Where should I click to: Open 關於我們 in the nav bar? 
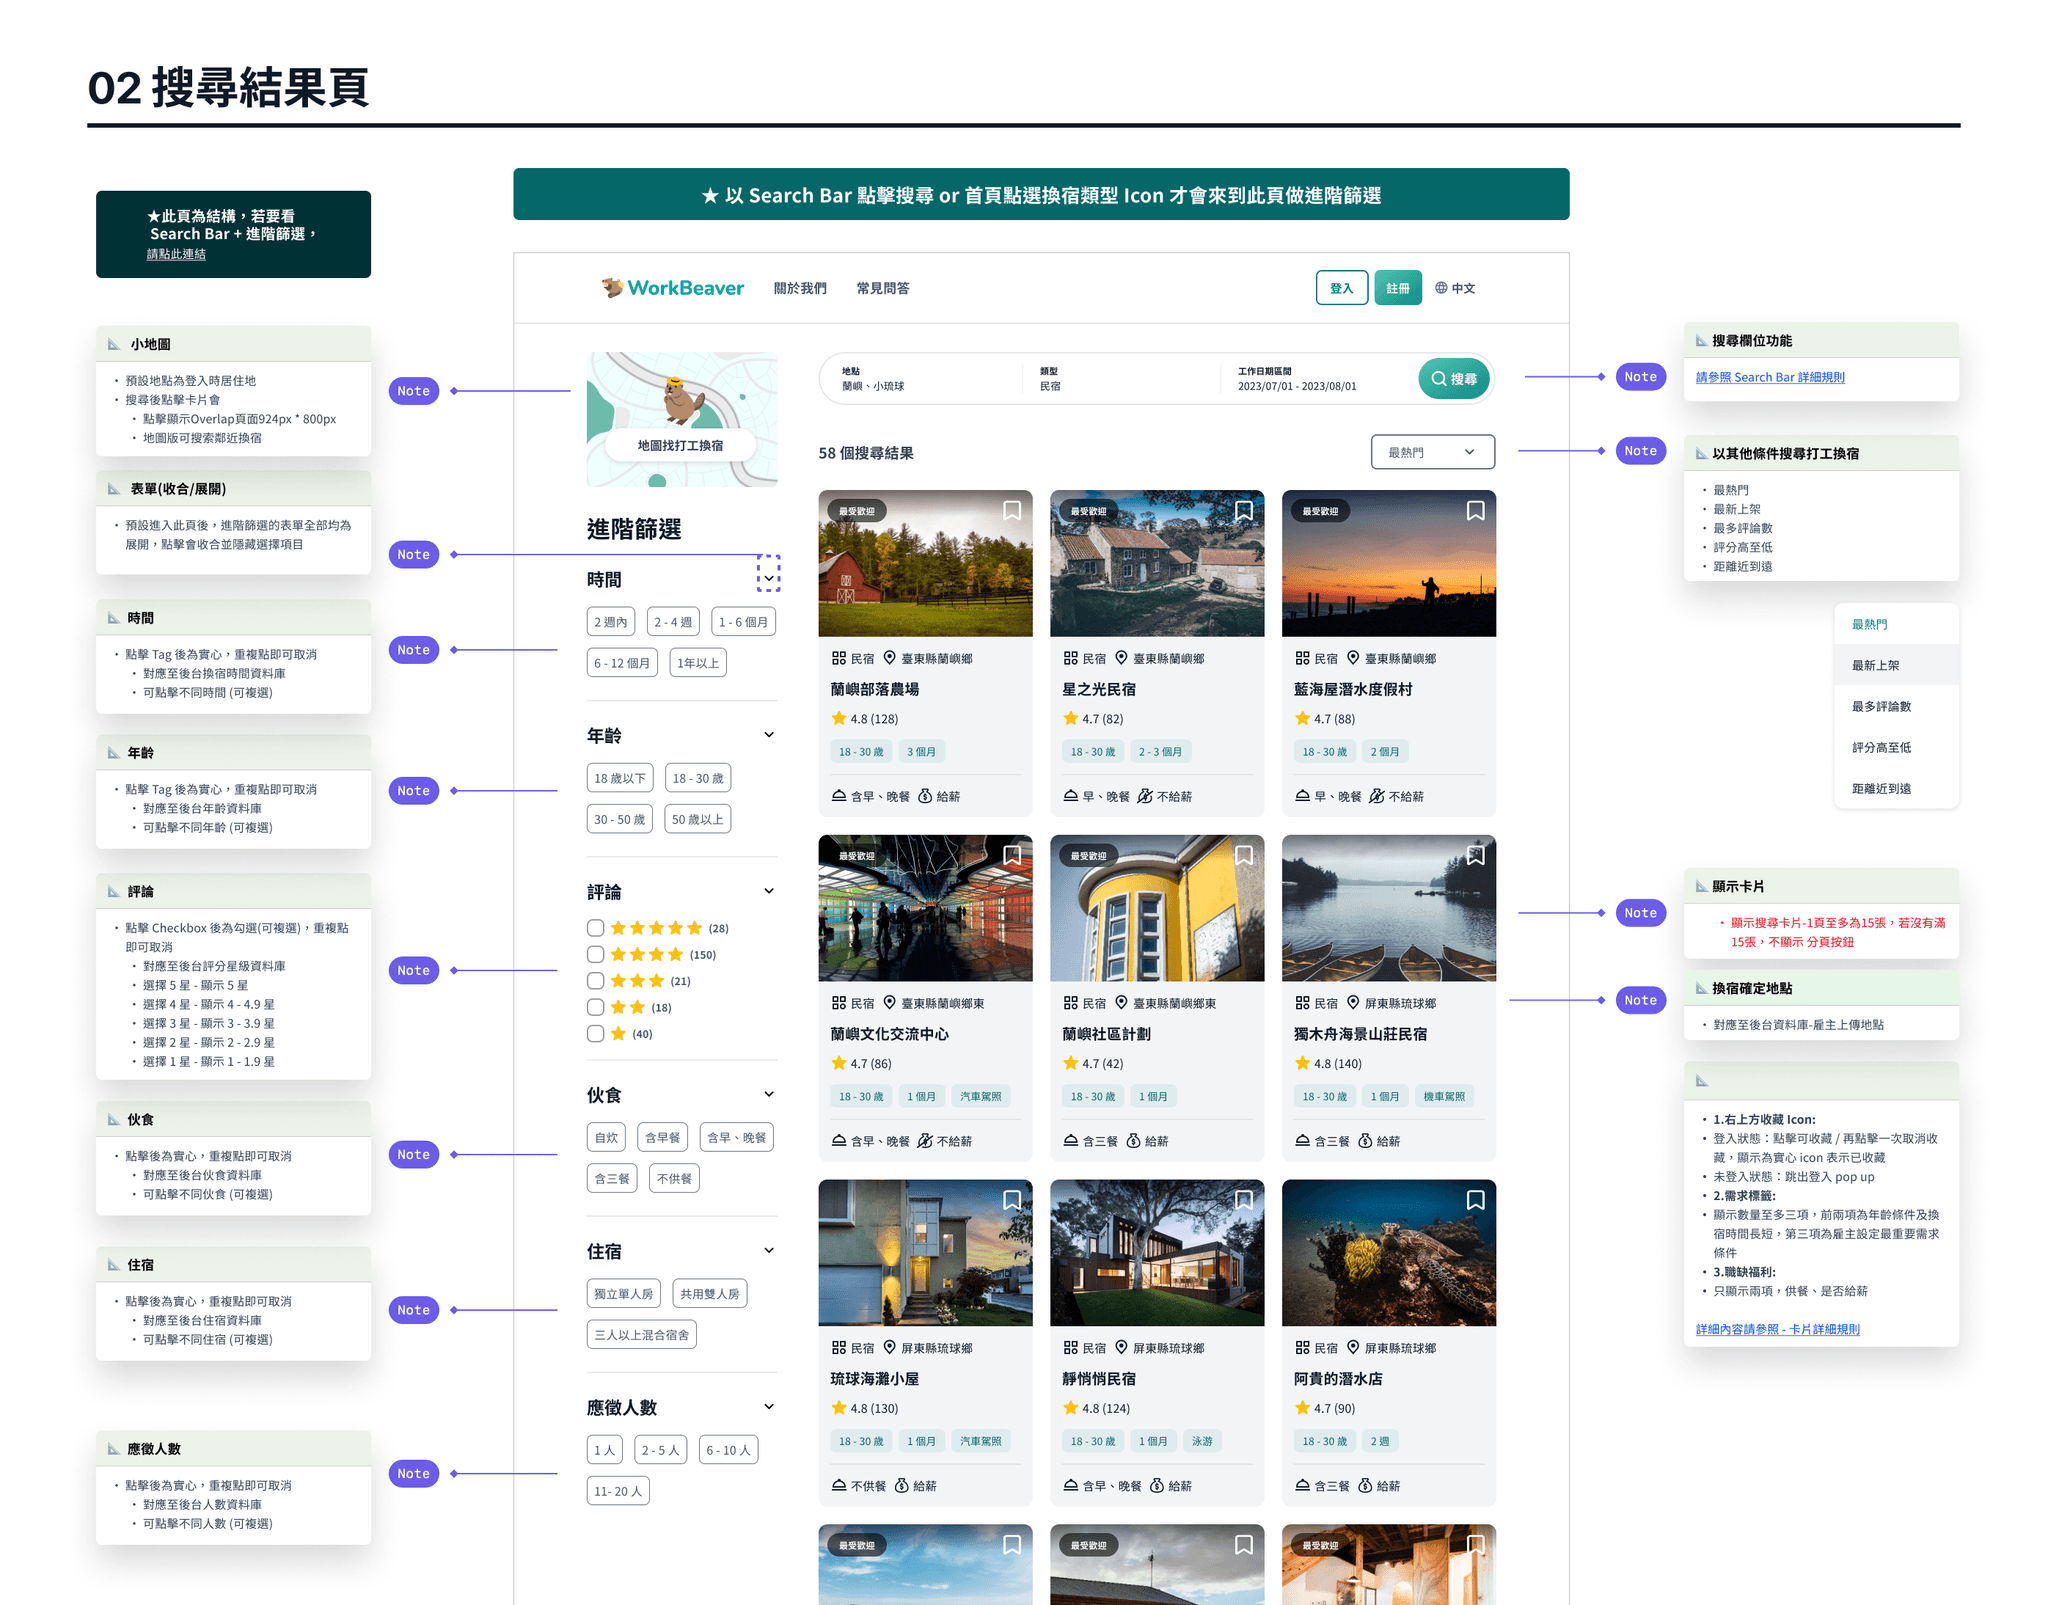pyautogui.click(x=800, y=288)
